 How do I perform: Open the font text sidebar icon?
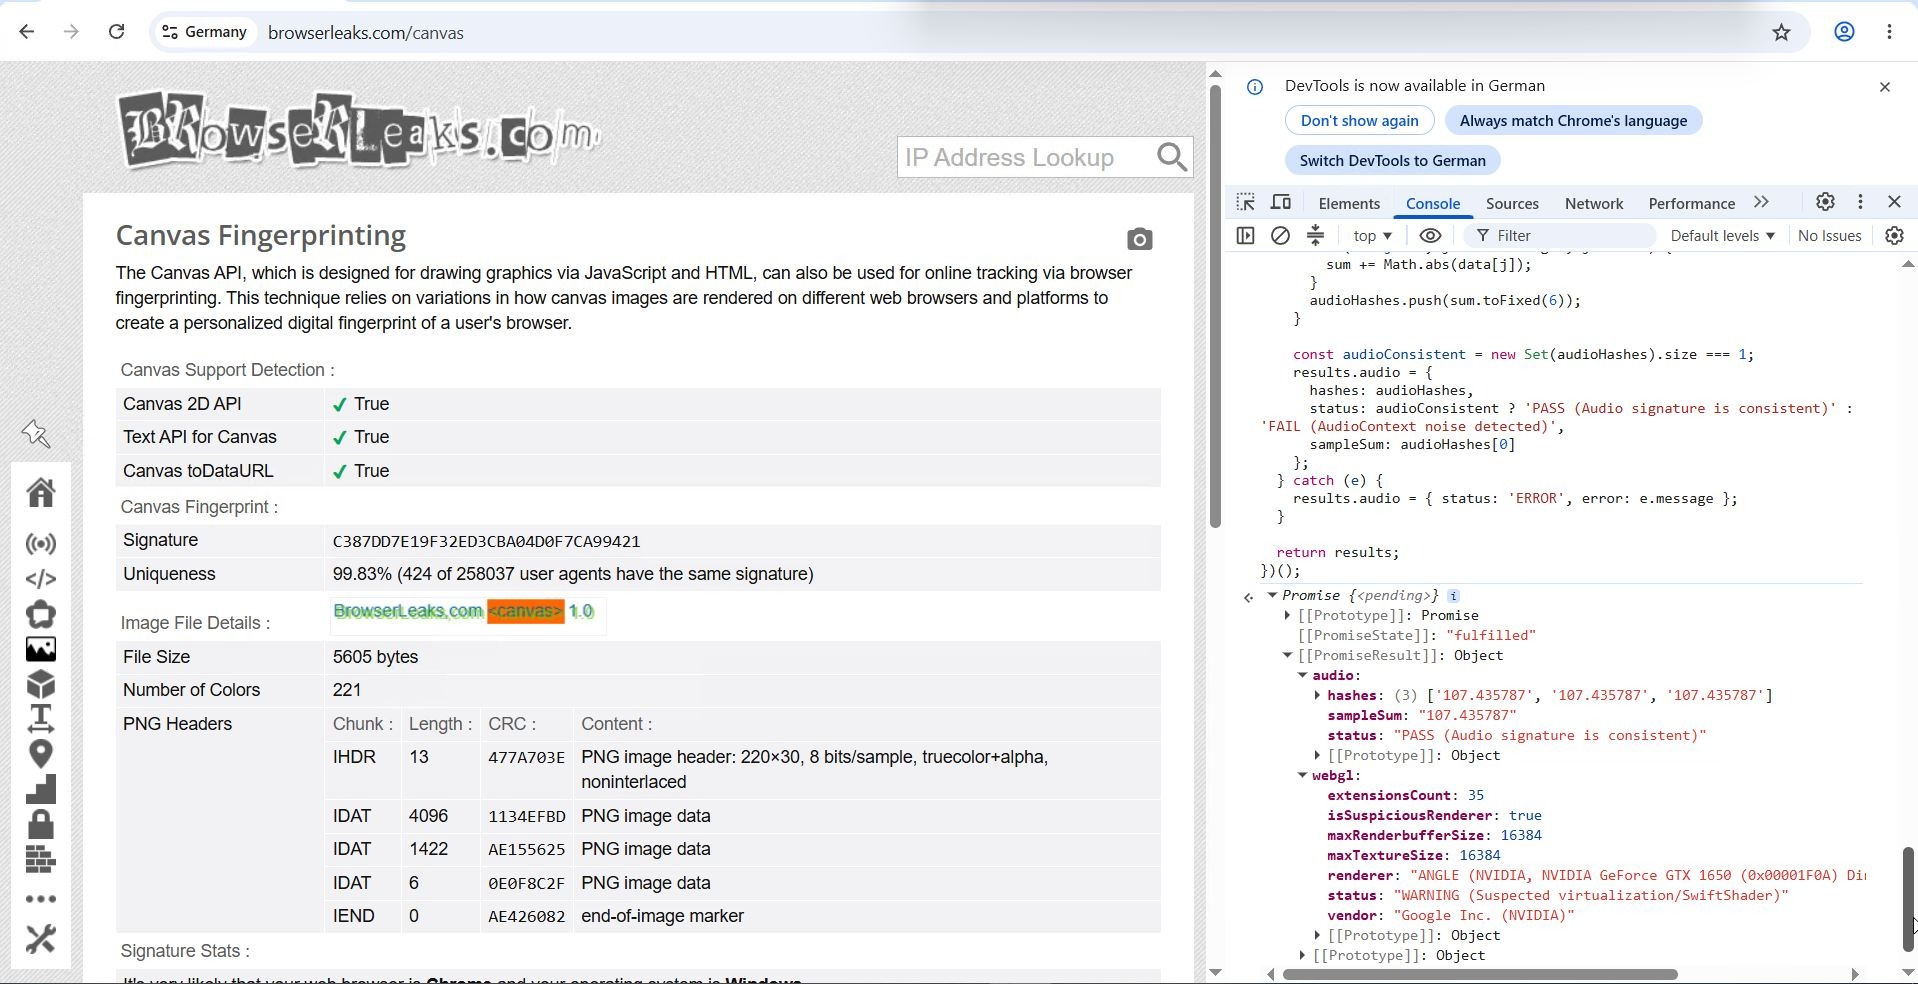pos(41,719)
